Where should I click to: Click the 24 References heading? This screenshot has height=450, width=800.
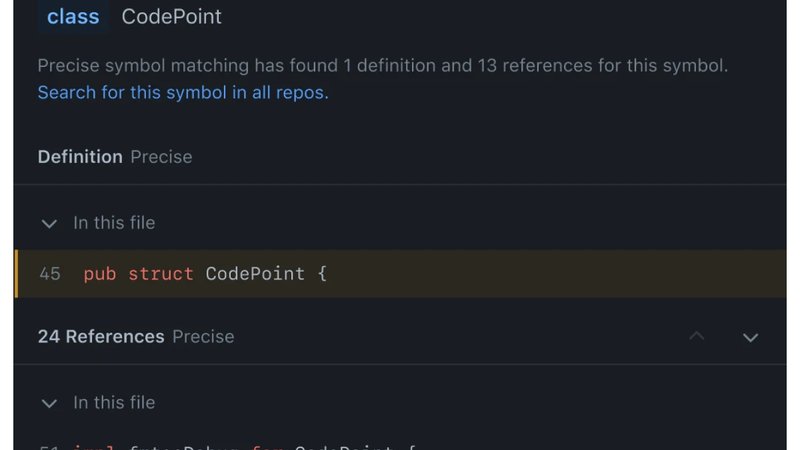coord(101,337)
